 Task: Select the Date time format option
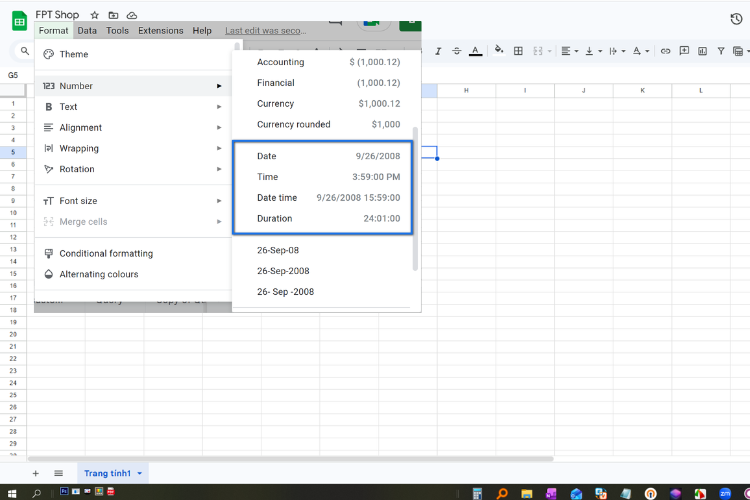(x=326, y=198)
